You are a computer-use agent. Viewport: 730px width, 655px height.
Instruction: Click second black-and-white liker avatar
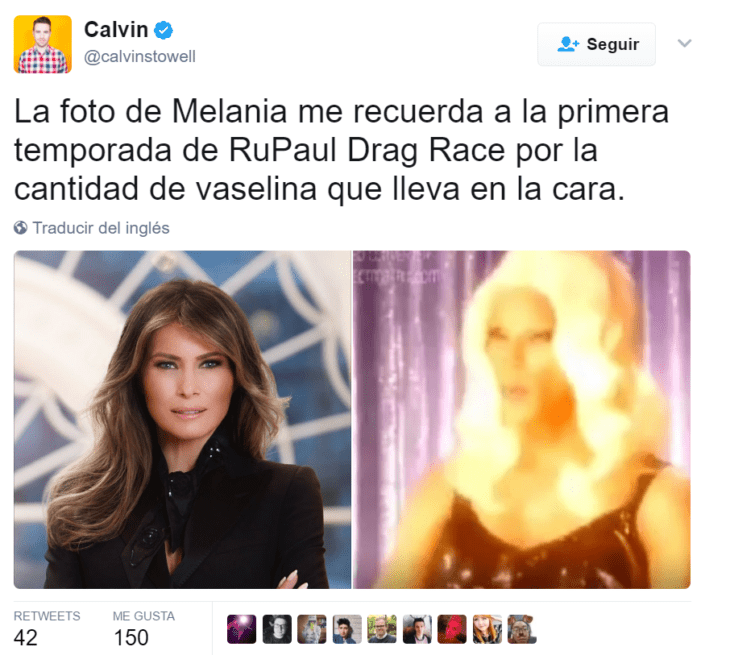click(x=277, y=629)
